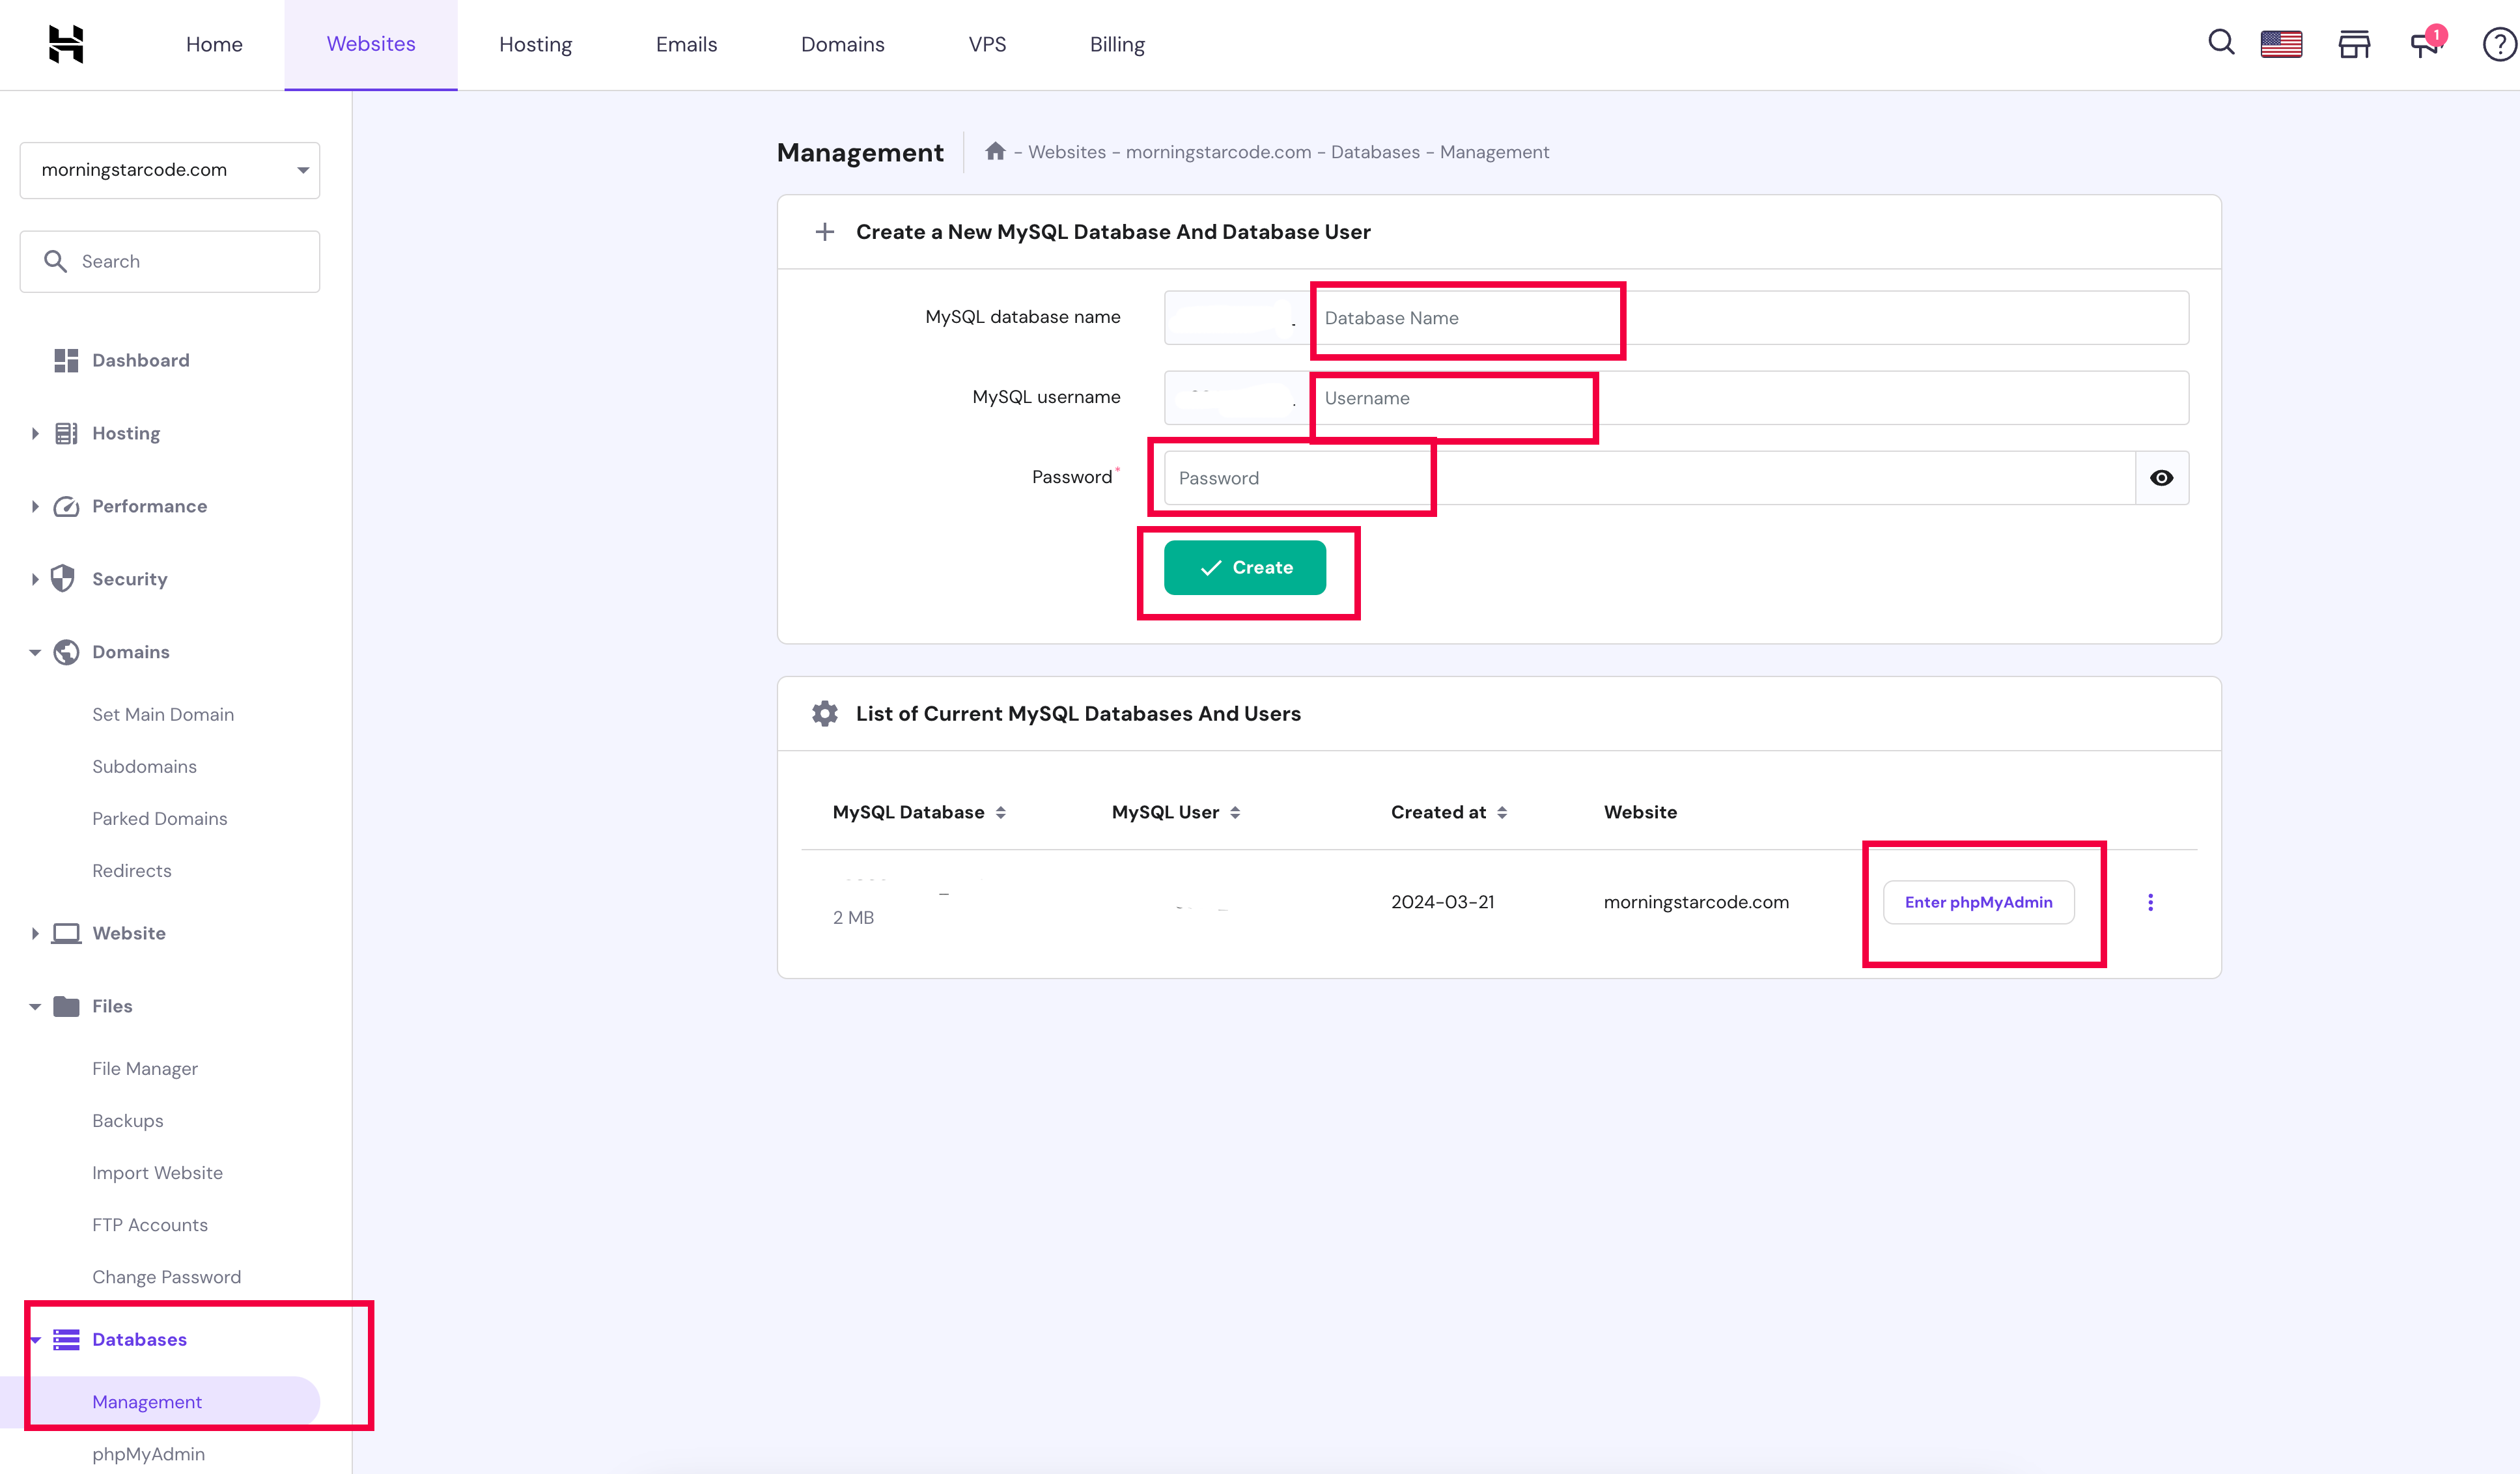Click the green Create button
Image resolution: width=2520 pixels, height=1474 pixels.
pyautogui.click(x=1245, y=567)
